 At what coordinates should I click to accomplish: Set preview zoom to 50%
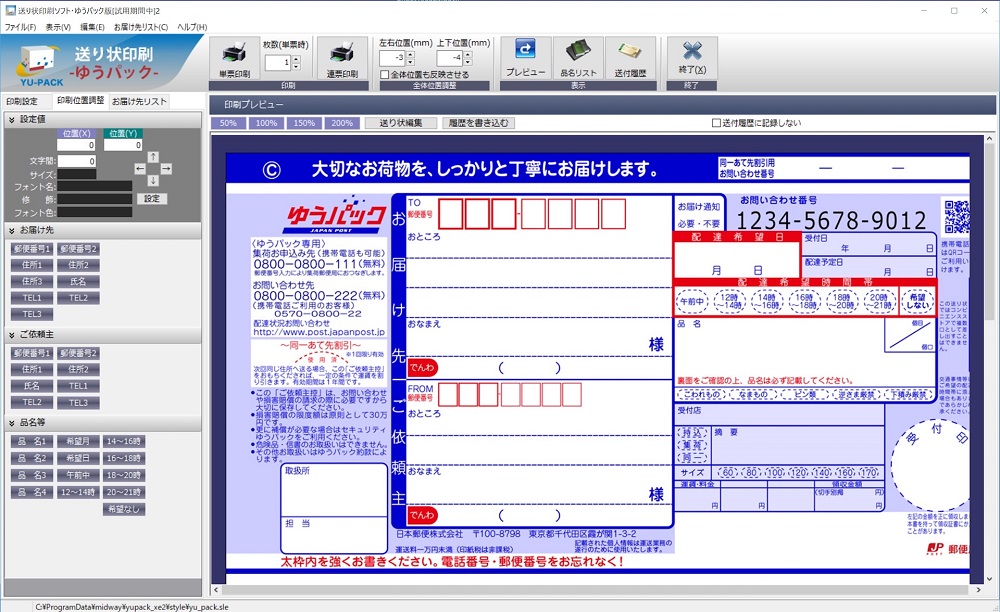[228, 123]
